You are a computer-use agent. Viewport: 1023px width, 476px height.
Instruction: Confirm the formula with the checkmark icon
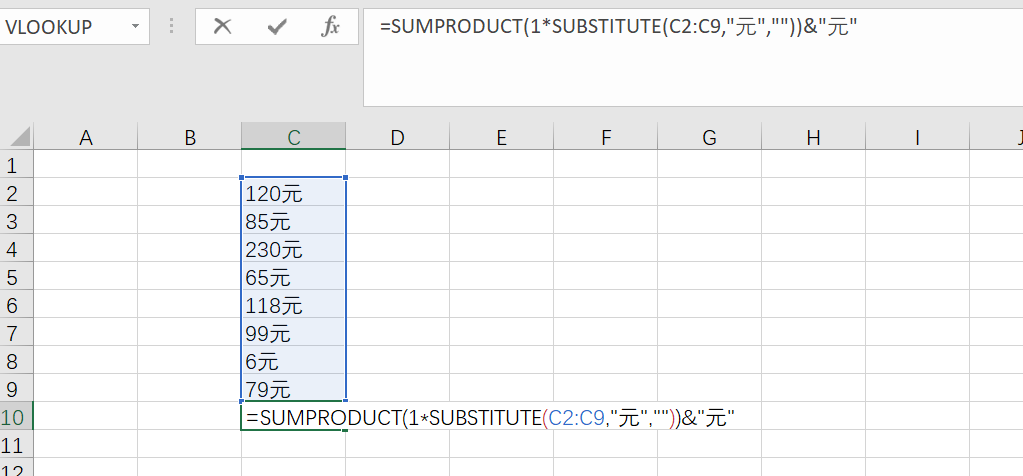coord(277,27)
